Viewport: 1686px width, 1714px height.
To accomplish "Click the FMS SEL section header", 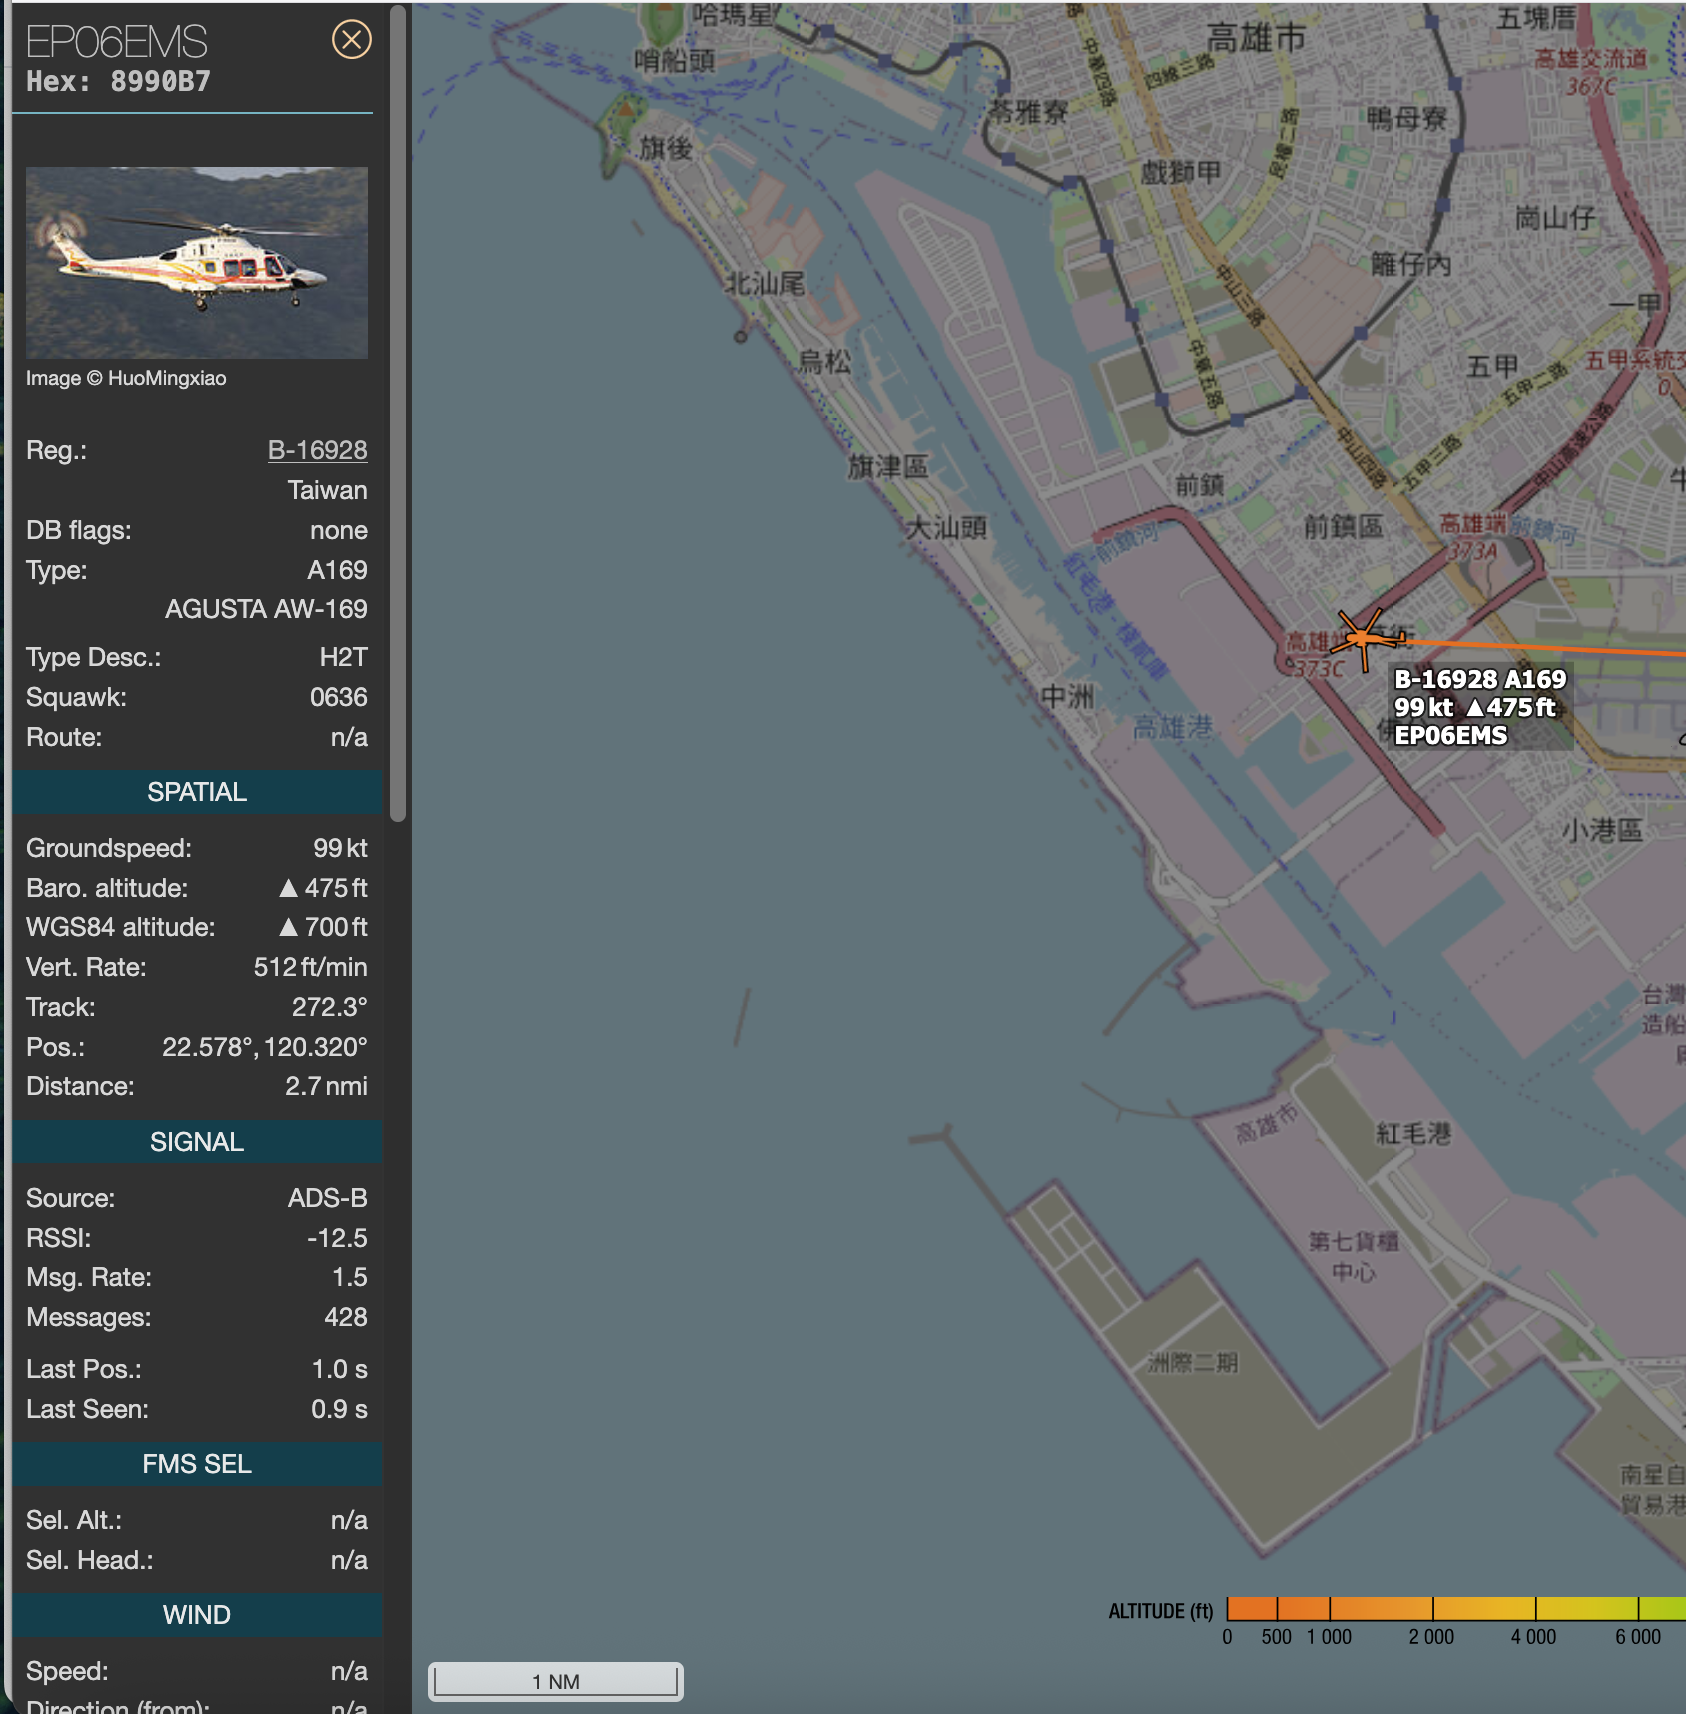I will 197,1464.
